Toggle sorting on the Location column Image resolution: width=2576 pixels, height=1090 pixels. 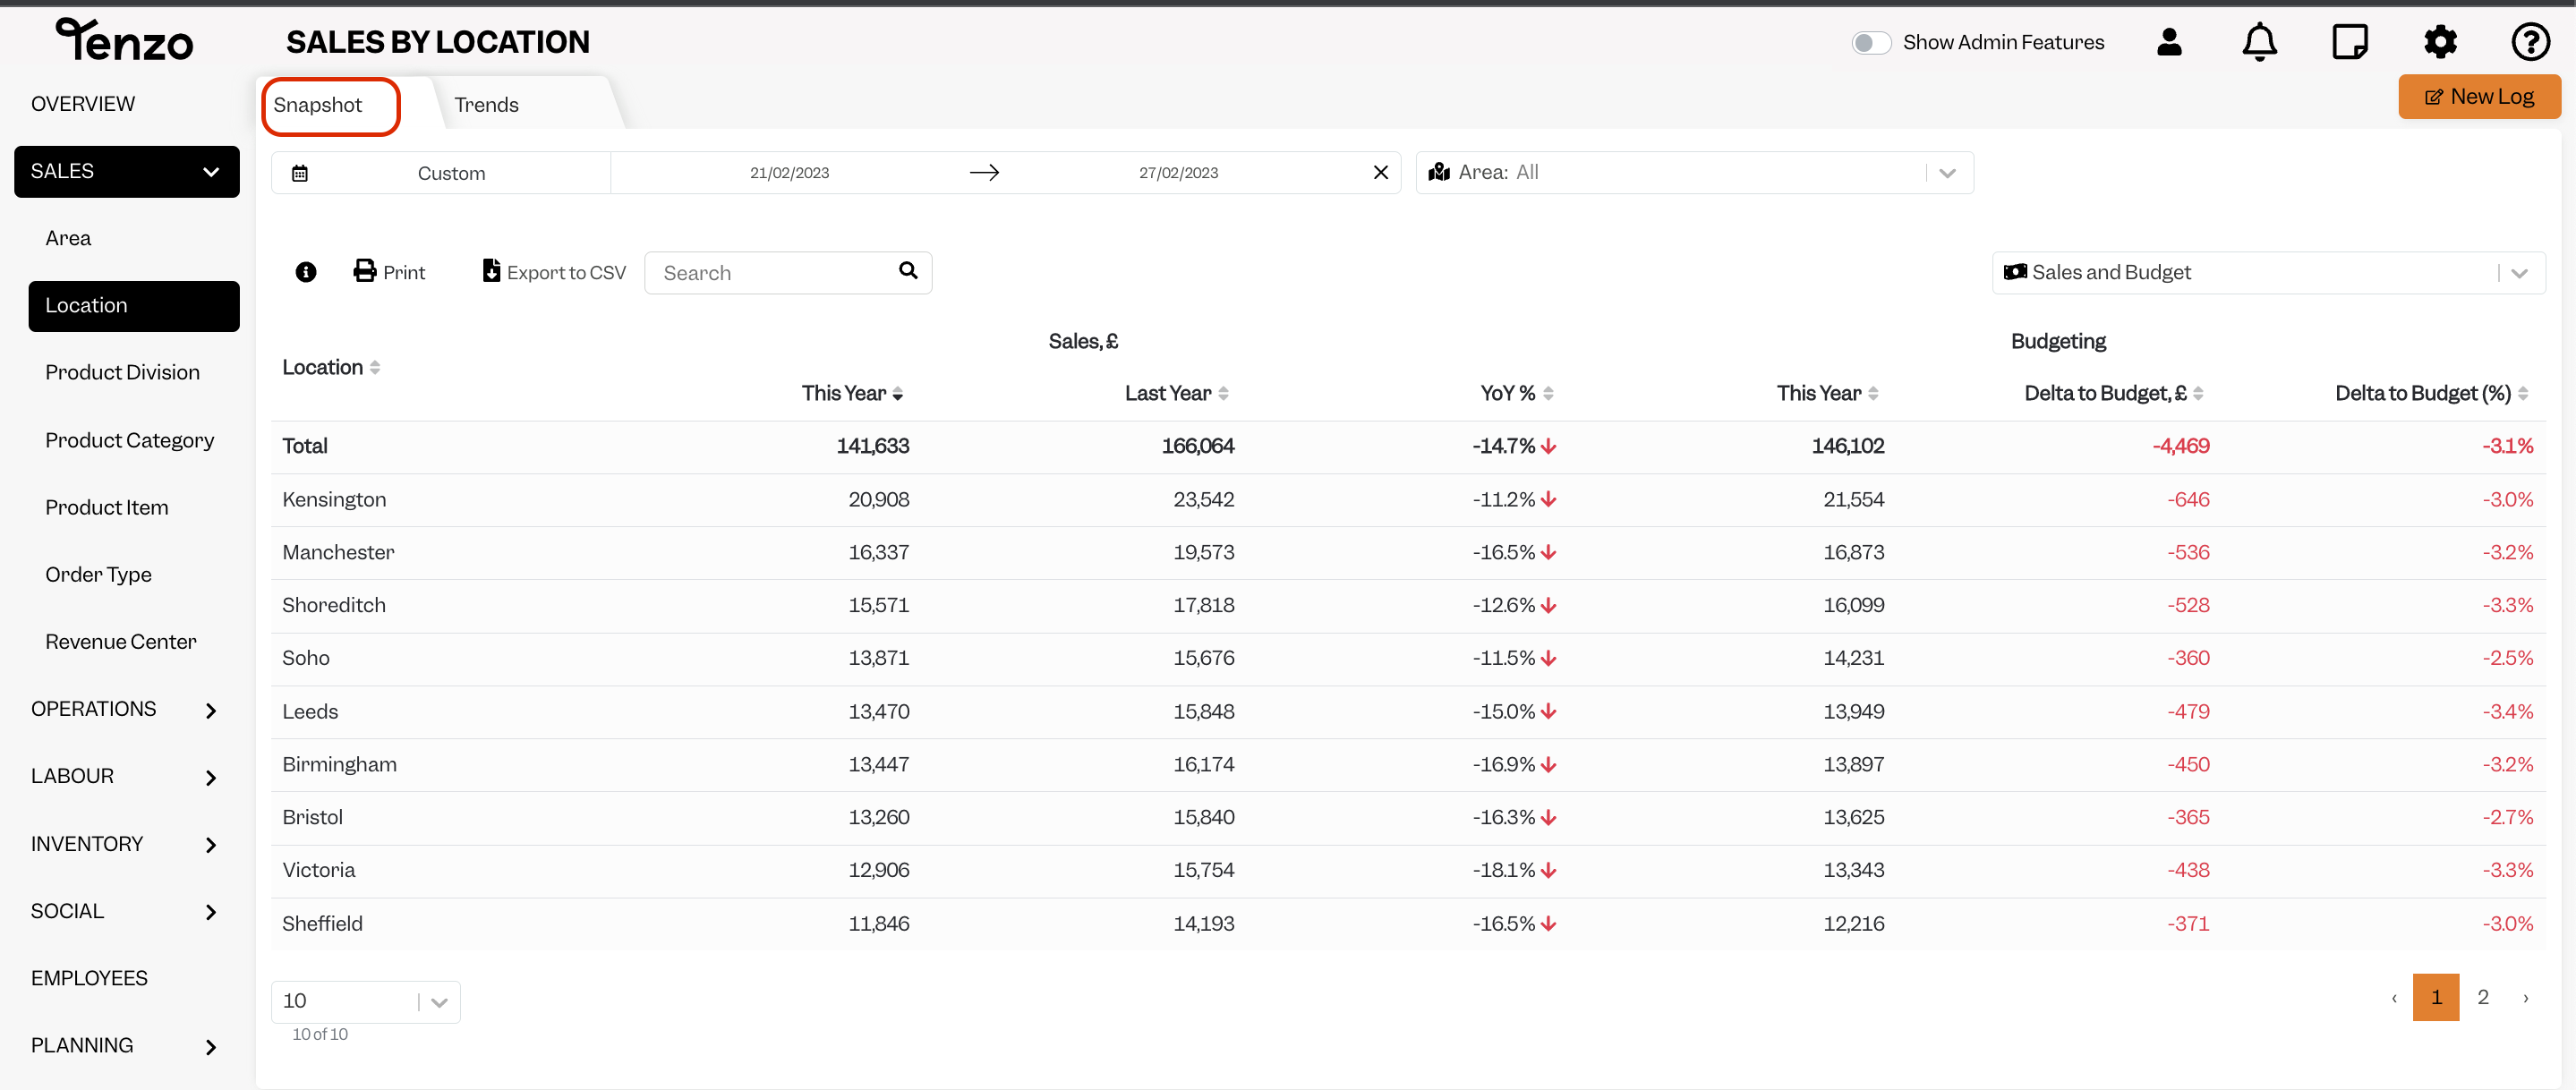click(x=374, y=366)
